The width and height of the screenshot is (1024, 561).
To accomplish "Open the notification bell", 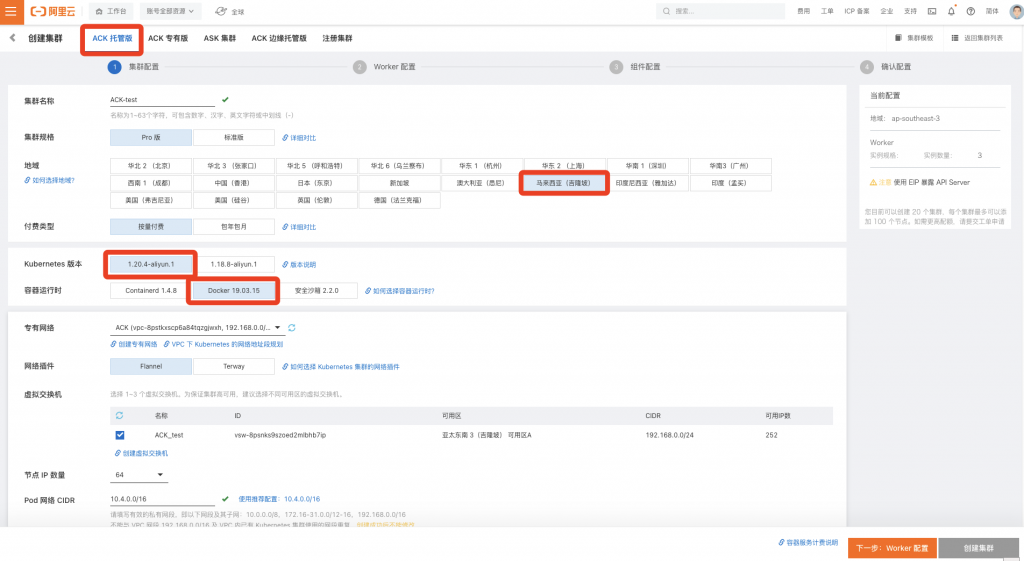I will (x=952, y=11).
